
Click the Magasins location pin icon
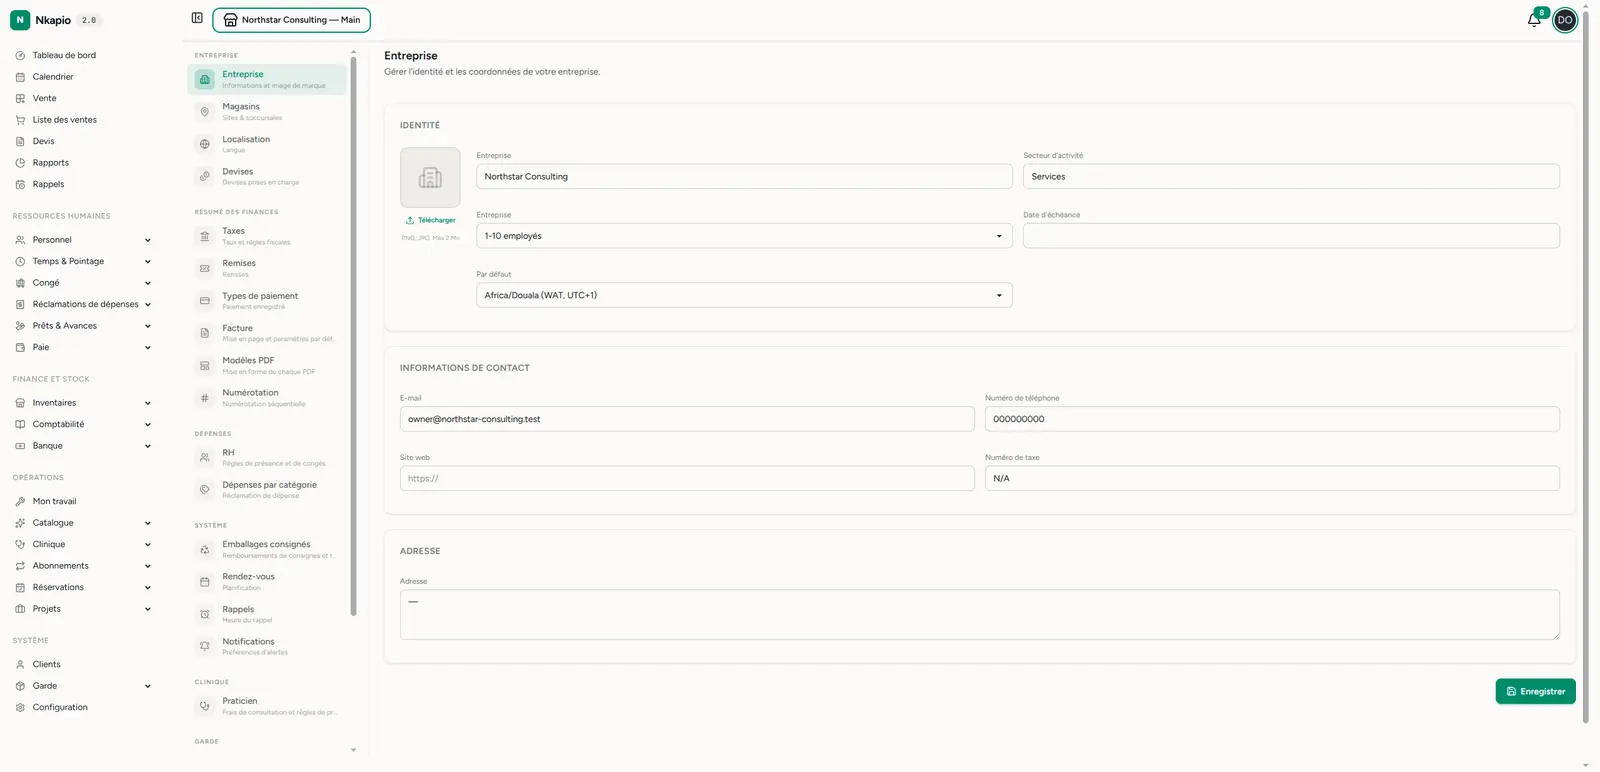[205, 111]
